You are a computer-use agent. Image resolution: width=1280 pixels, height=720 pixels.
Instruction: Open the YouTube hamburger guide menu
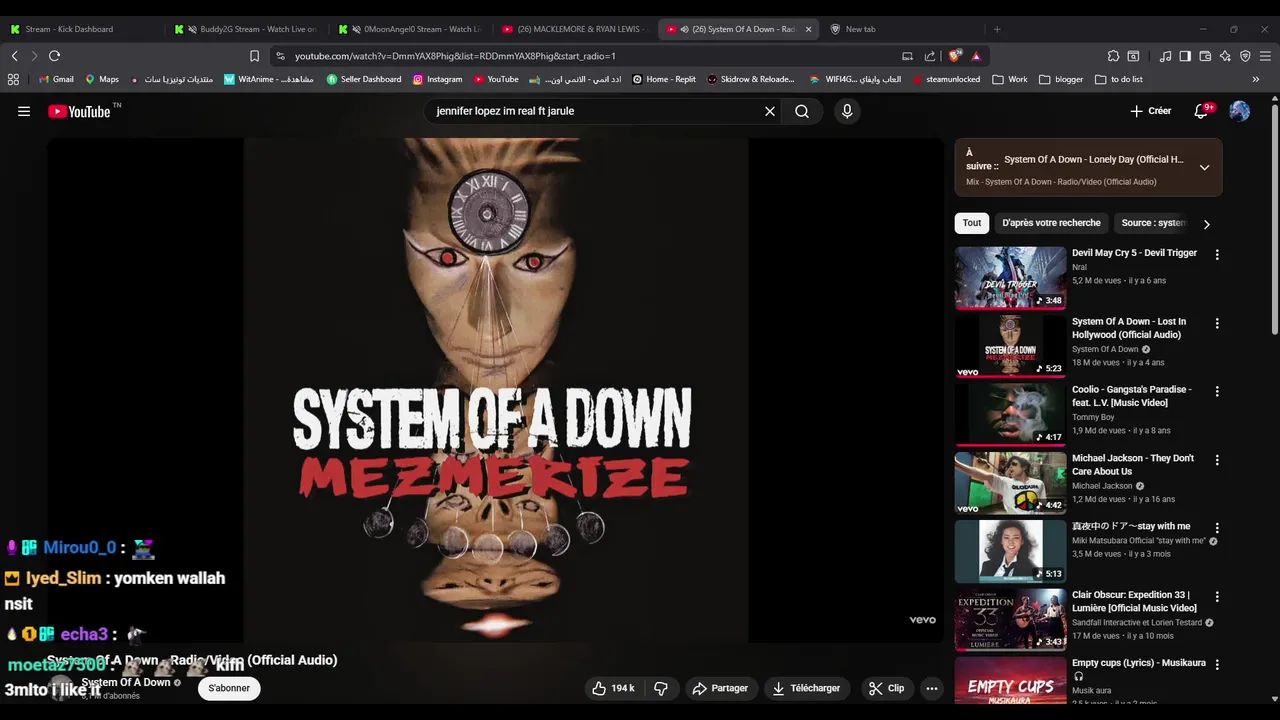(24, 111)
